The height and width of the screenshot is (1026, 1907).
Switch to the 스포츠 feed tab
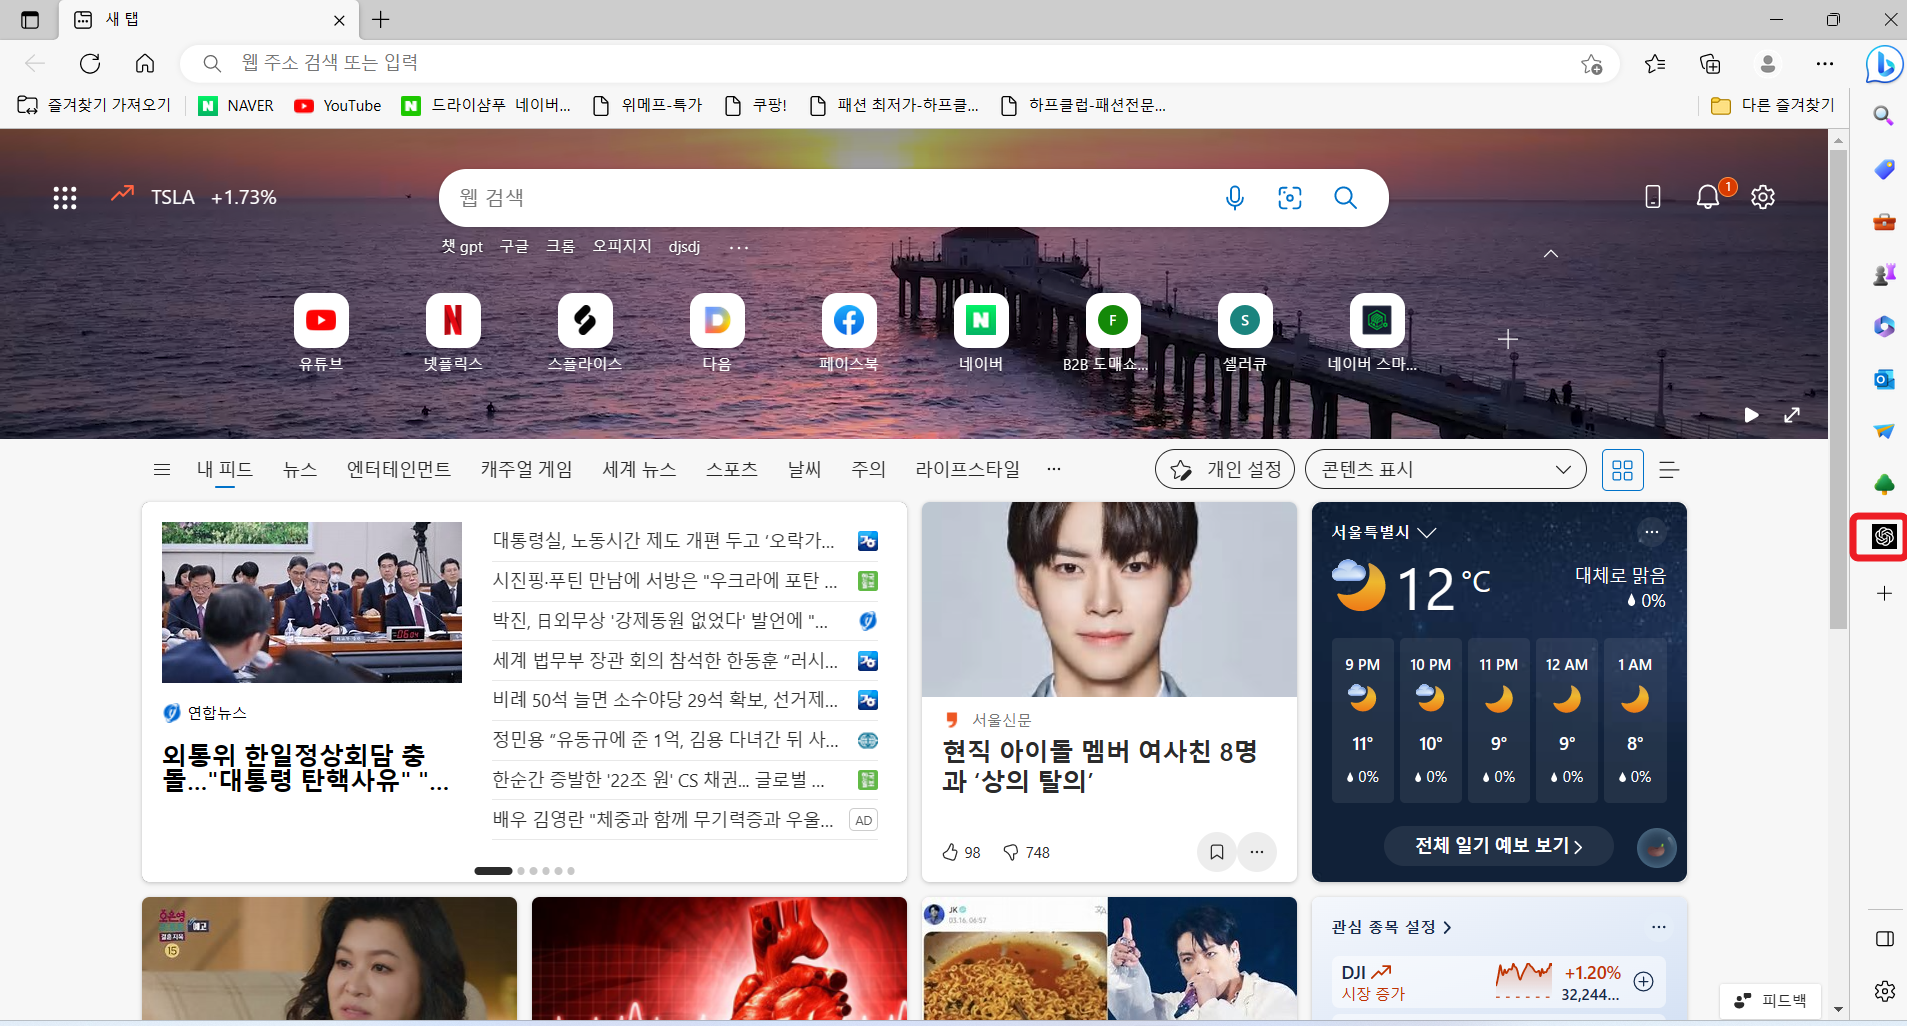click(731, 468)
